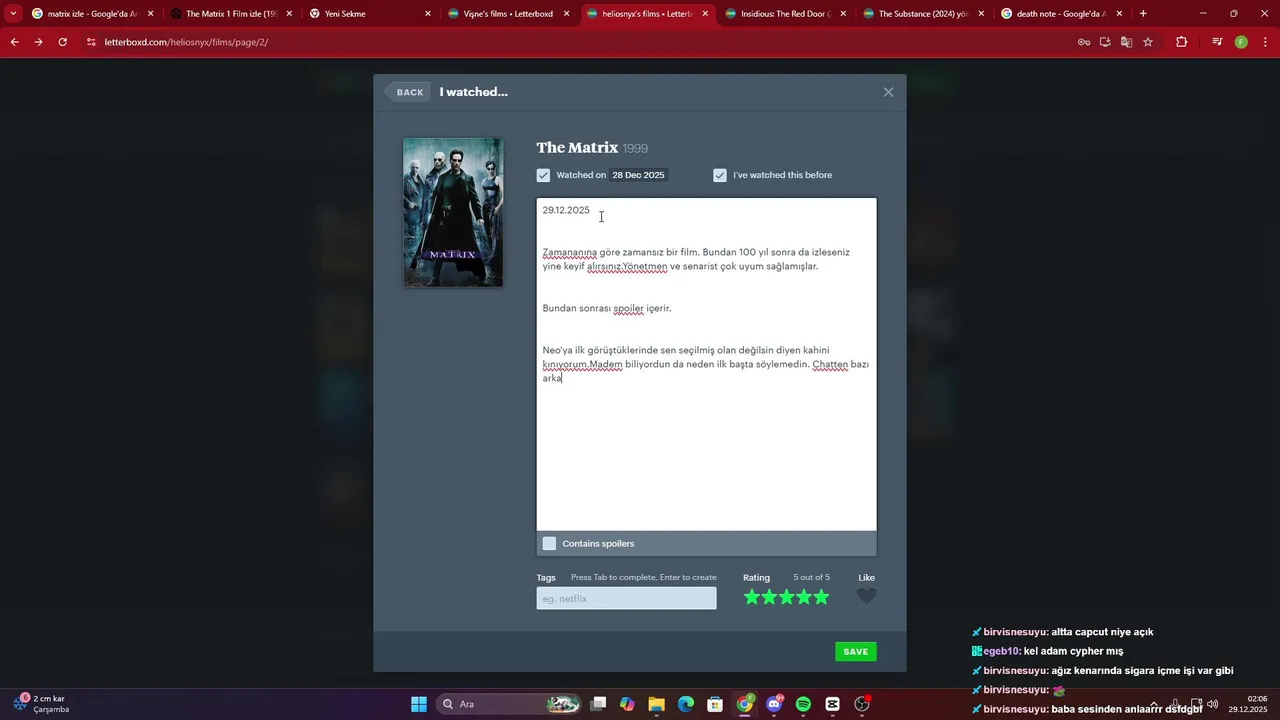Open the Chrome three-dot menu
The image size is (1280, 720).
point(1265,42)
